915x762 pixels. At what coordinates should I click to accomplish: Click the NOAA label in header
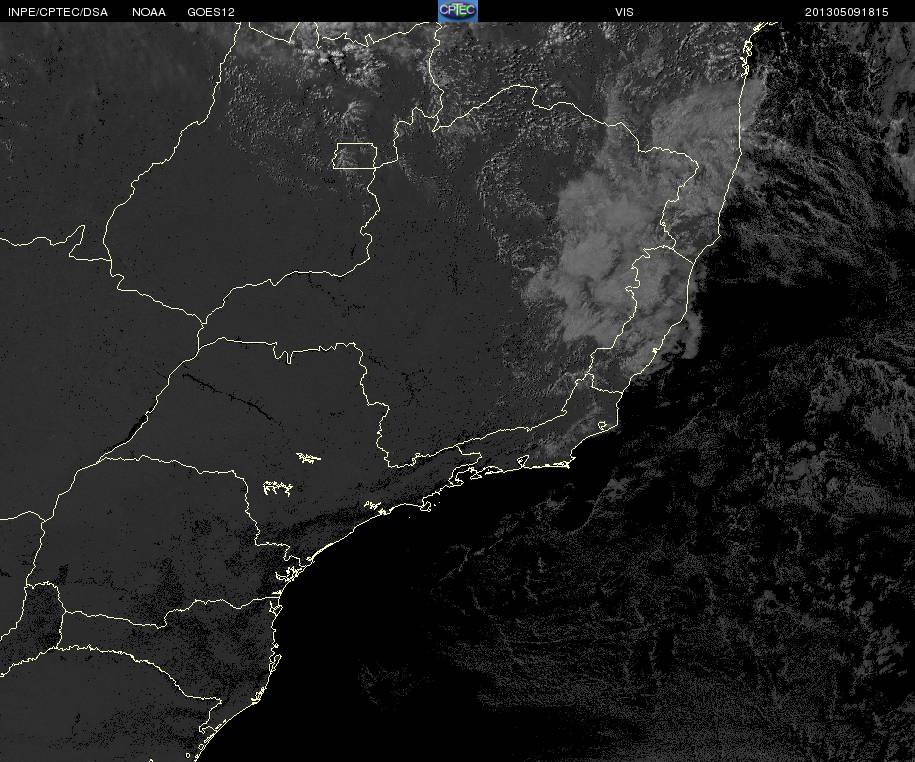click(x=149, y=12)
